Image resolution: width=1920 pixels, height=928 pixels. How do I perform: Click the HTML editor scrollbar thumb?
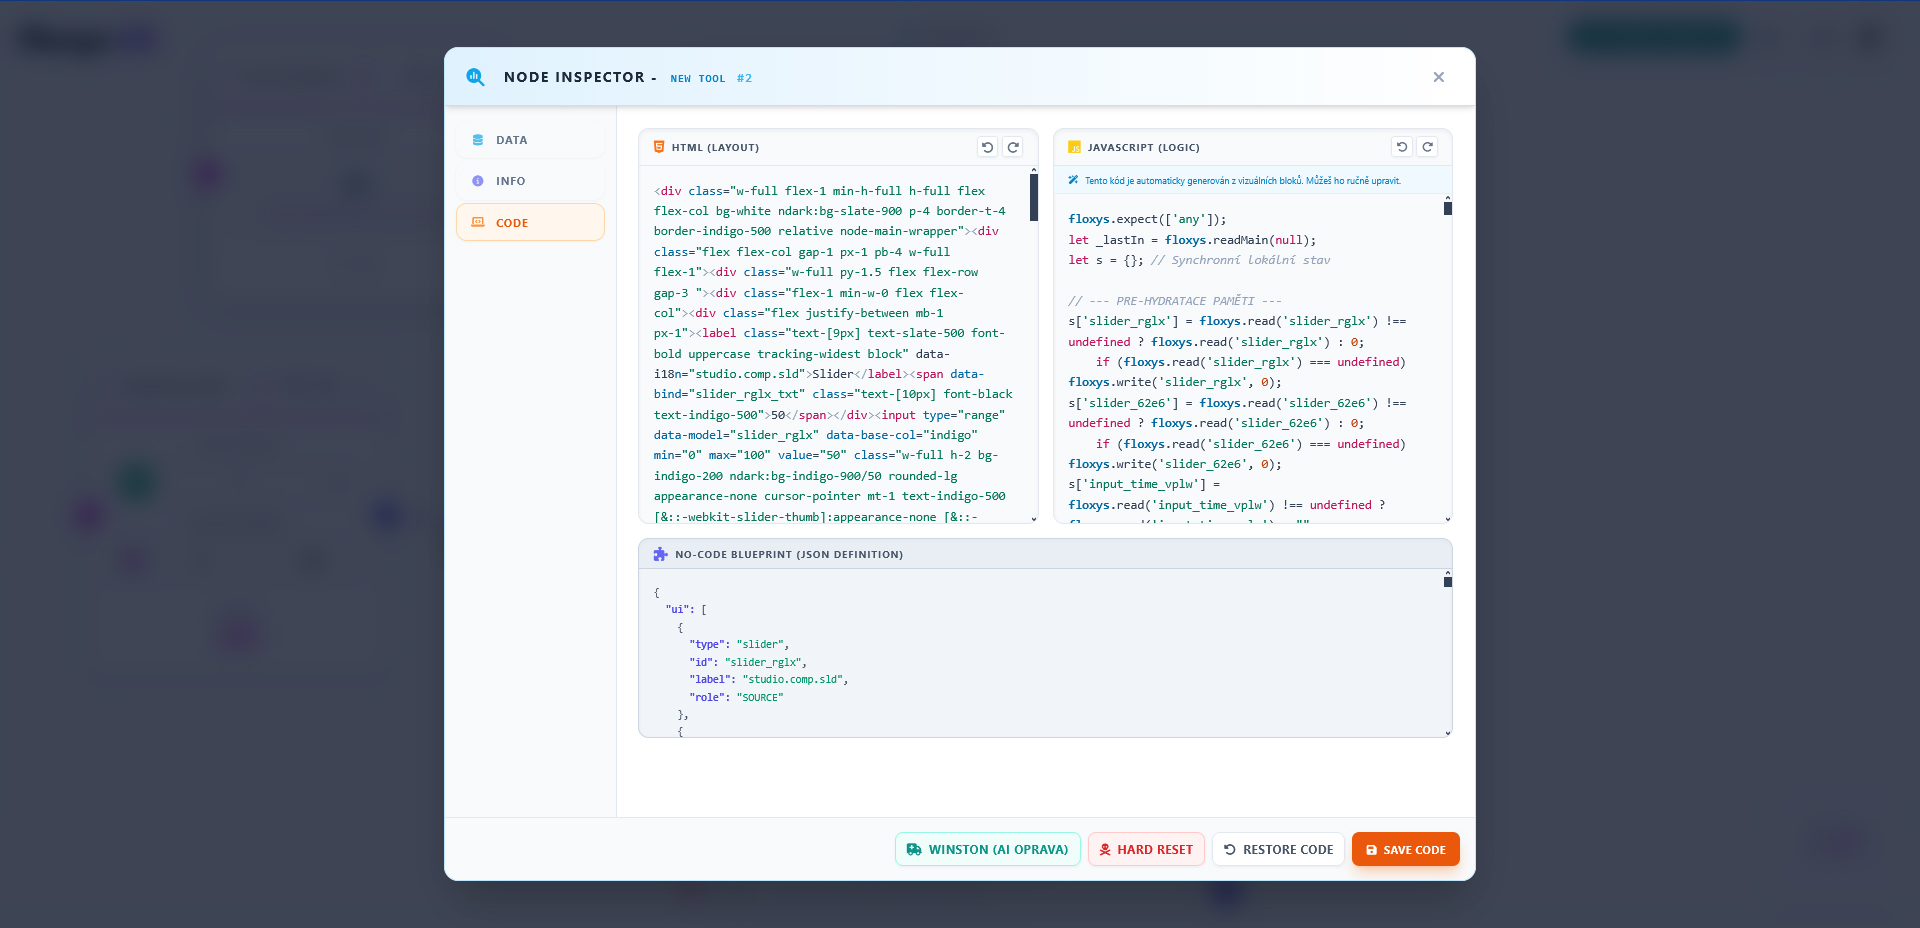click(x=1034, y=197)
